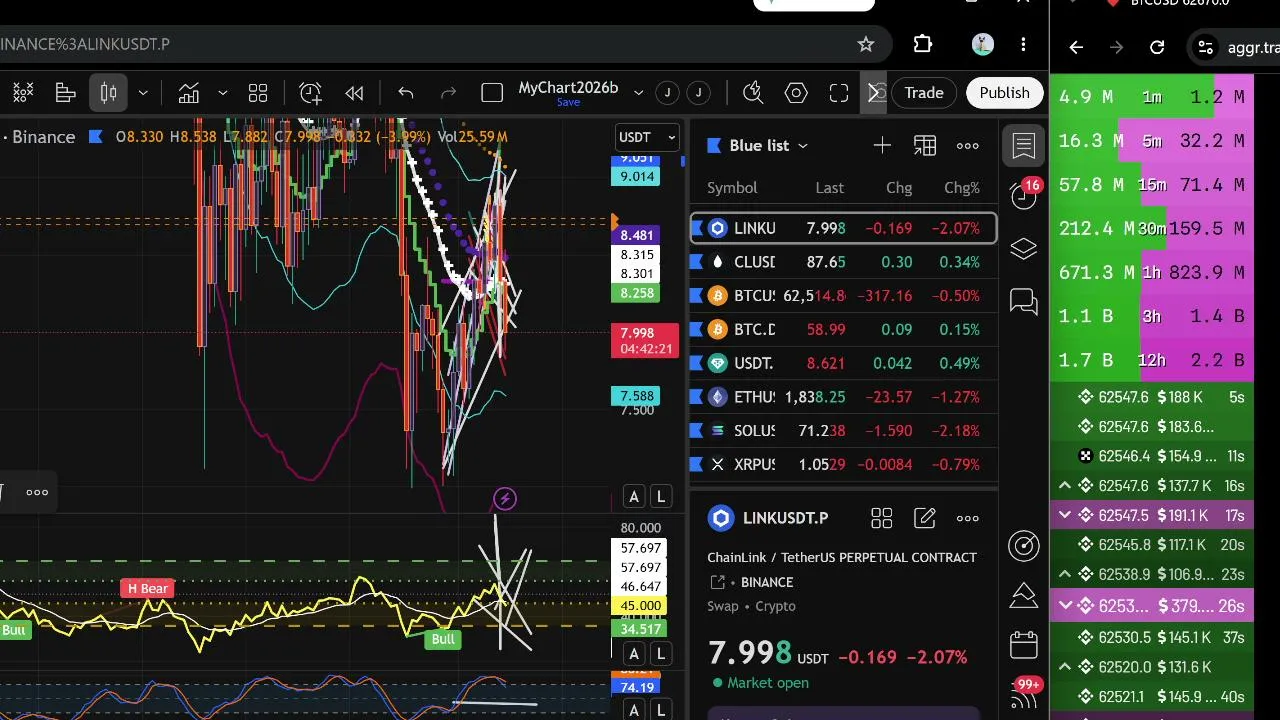Expand the MyChart2026b layout dropdown arrow
Screen dimensions: 1280x720
[x=639, y=93]
